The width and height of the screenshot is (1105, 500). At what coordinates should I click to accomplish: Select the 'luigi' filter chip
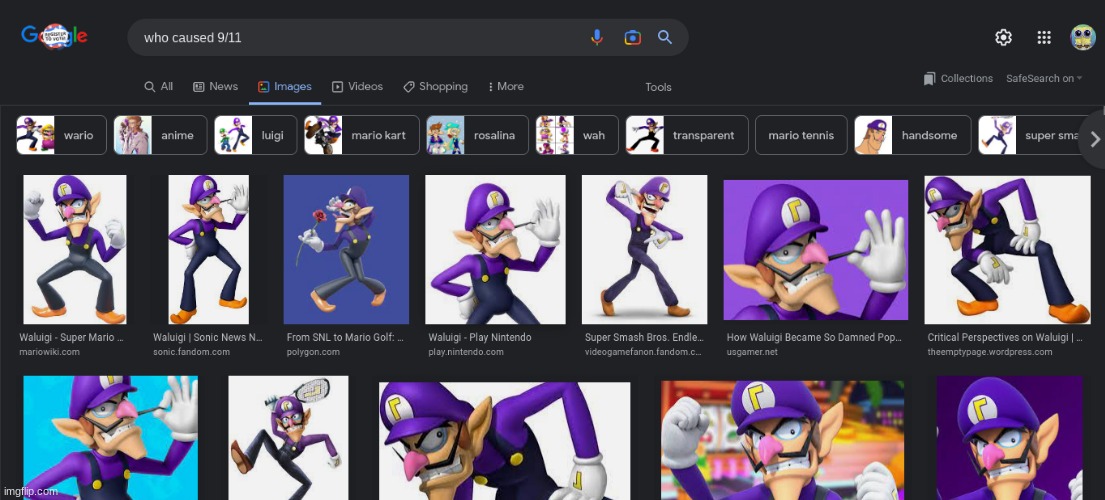tap(256, 135)
